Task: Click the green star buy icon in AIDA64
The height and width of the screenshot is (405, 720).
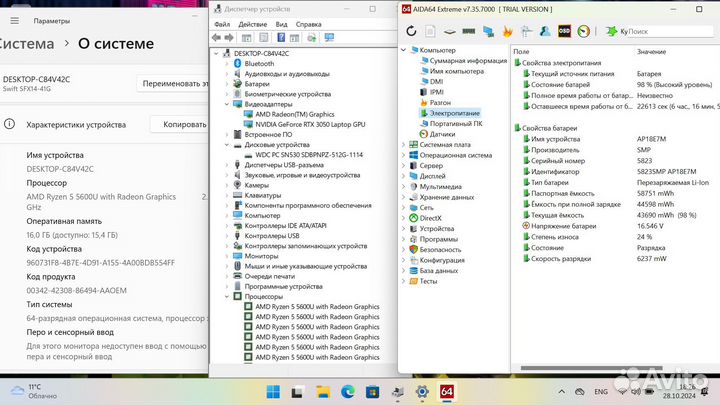Action: coord(611,31)
